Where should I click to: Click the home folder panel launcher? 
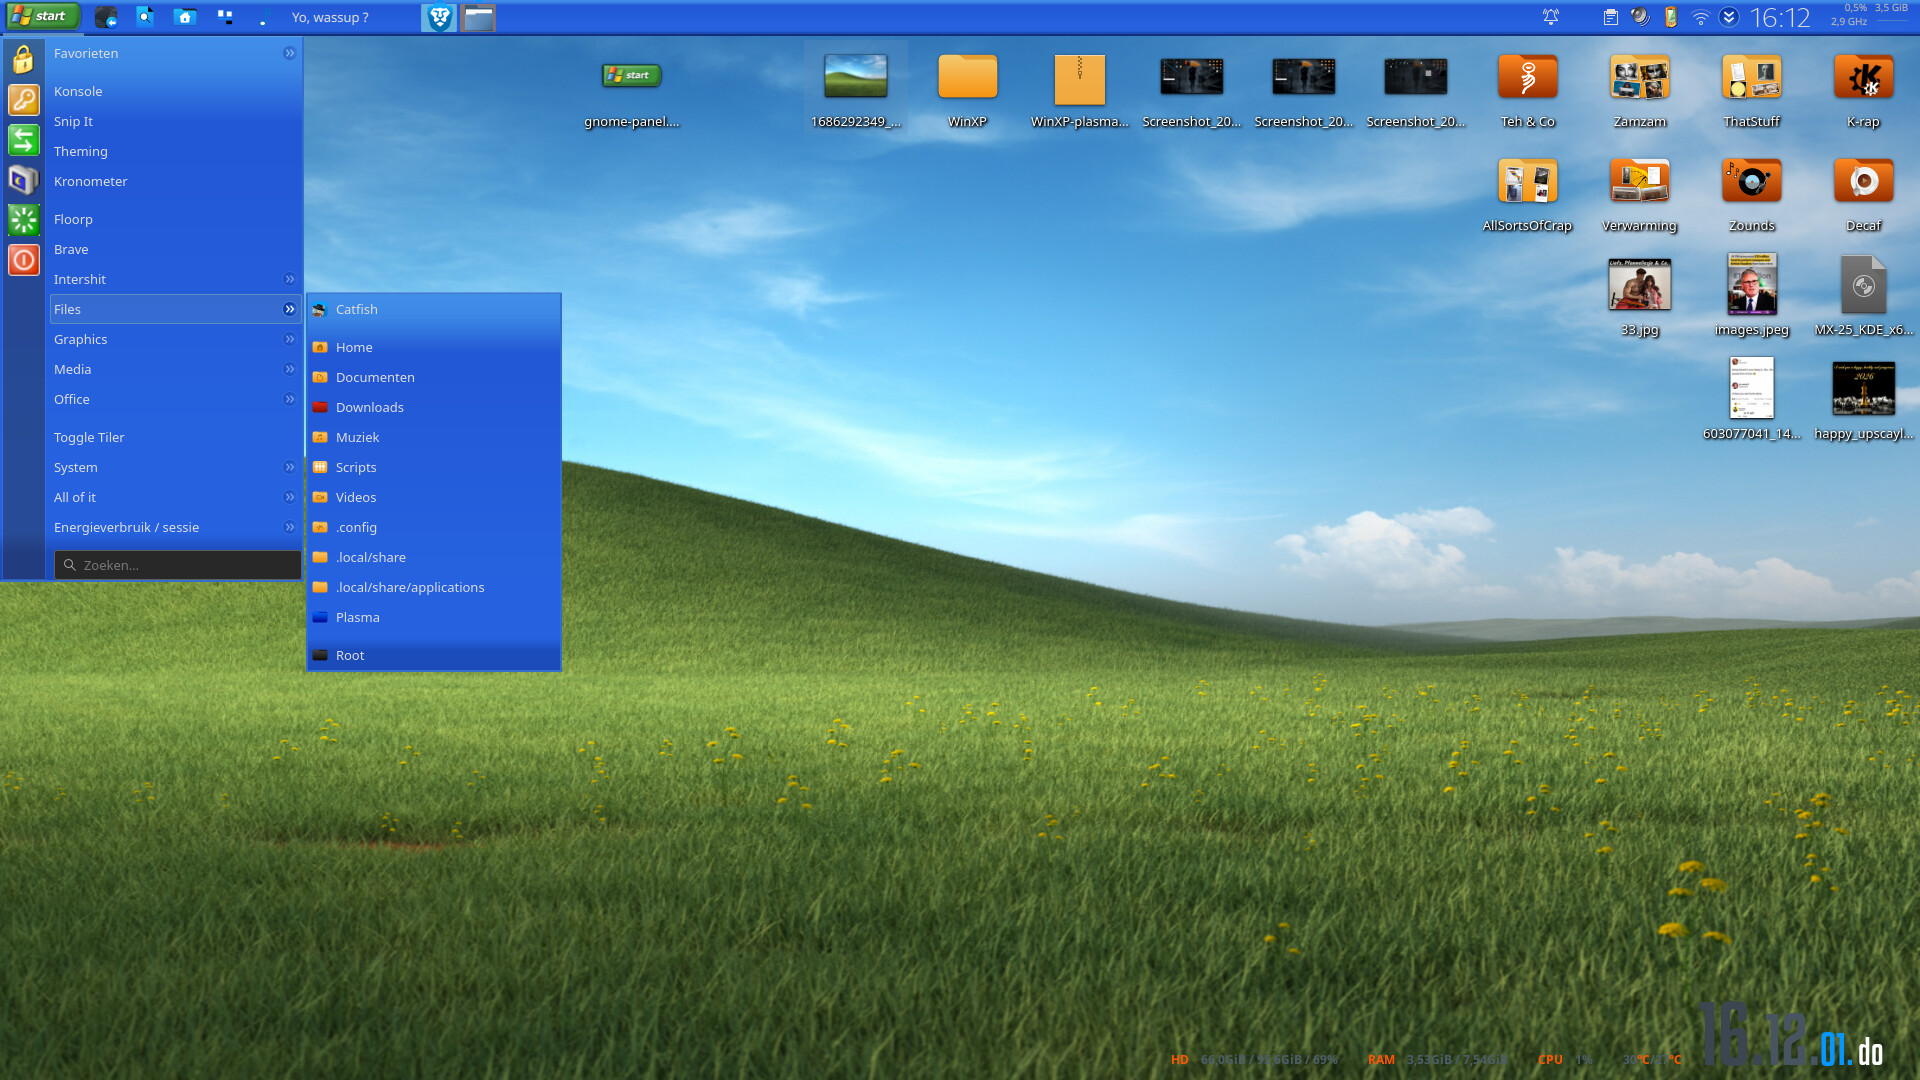point(185,17)
